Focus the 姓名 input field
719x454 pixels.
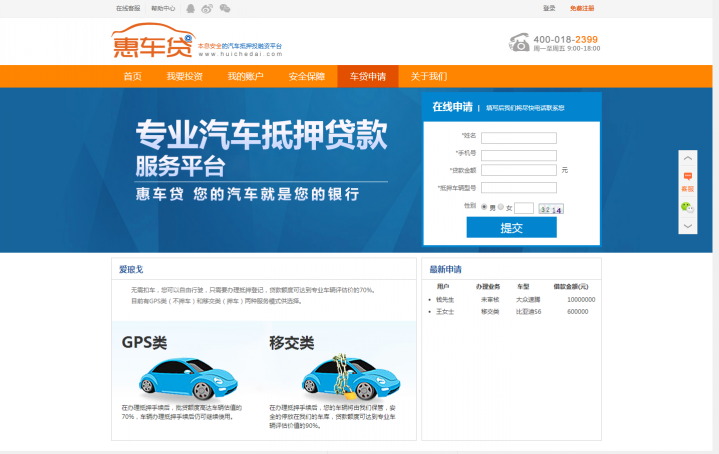pos(519,138)
